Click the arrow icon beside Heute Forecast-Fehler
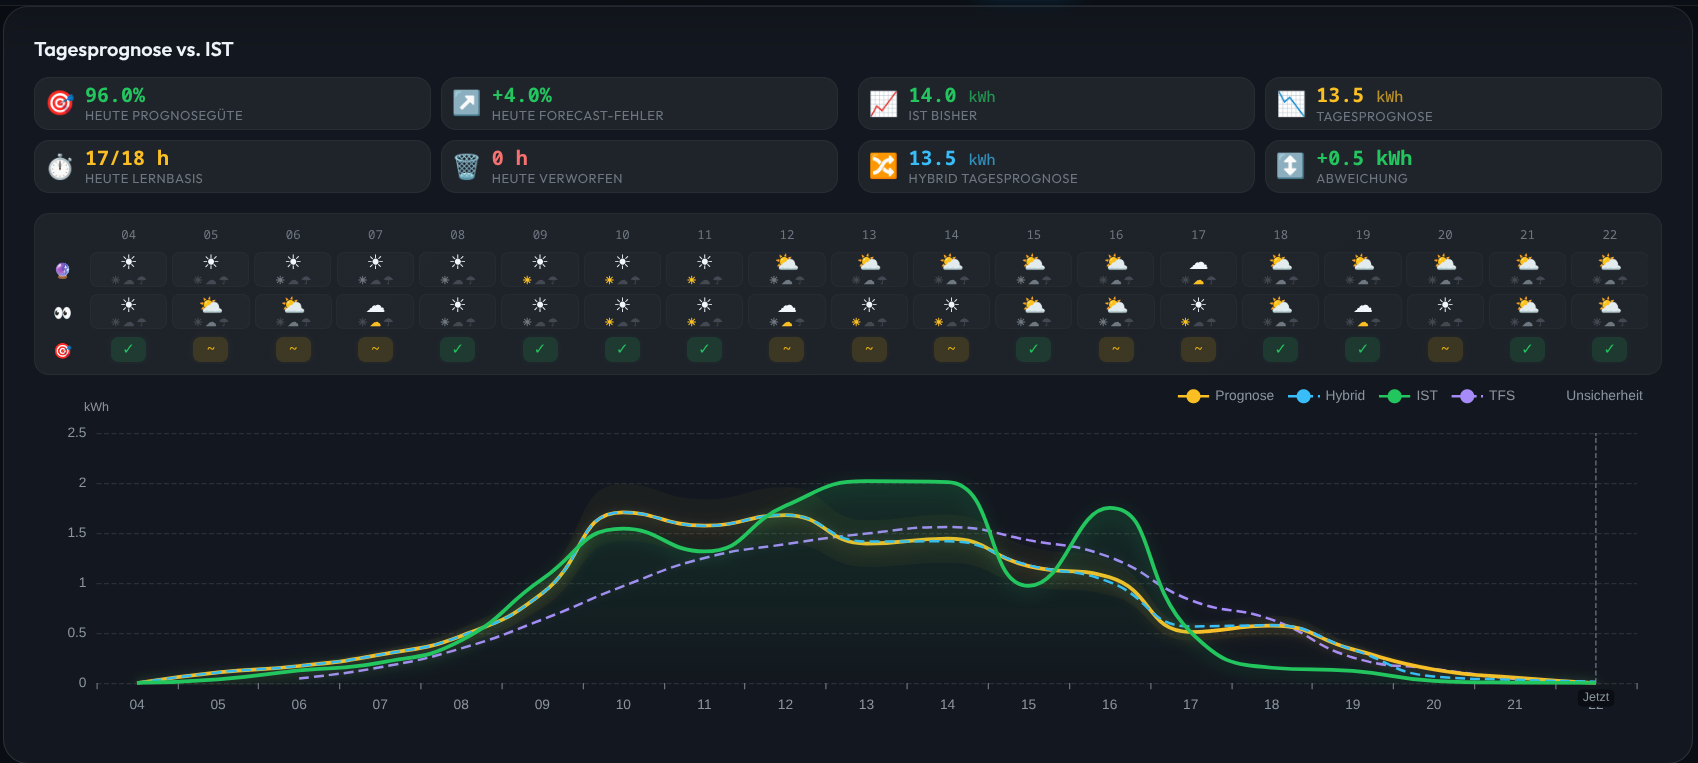 [467, 103]
